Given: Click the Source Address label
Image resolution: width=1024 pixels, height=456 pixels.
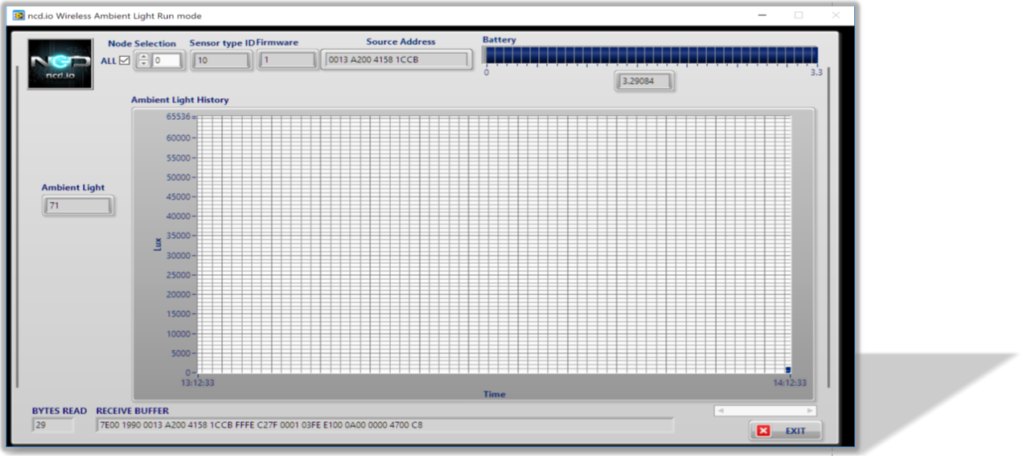Looking at the screenshot, I should pos(400,42).
